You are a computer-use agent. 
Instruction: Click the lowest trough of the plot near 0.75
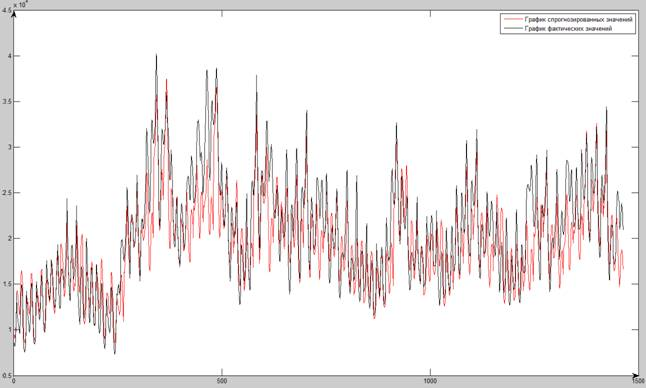[x=115, y=353]
